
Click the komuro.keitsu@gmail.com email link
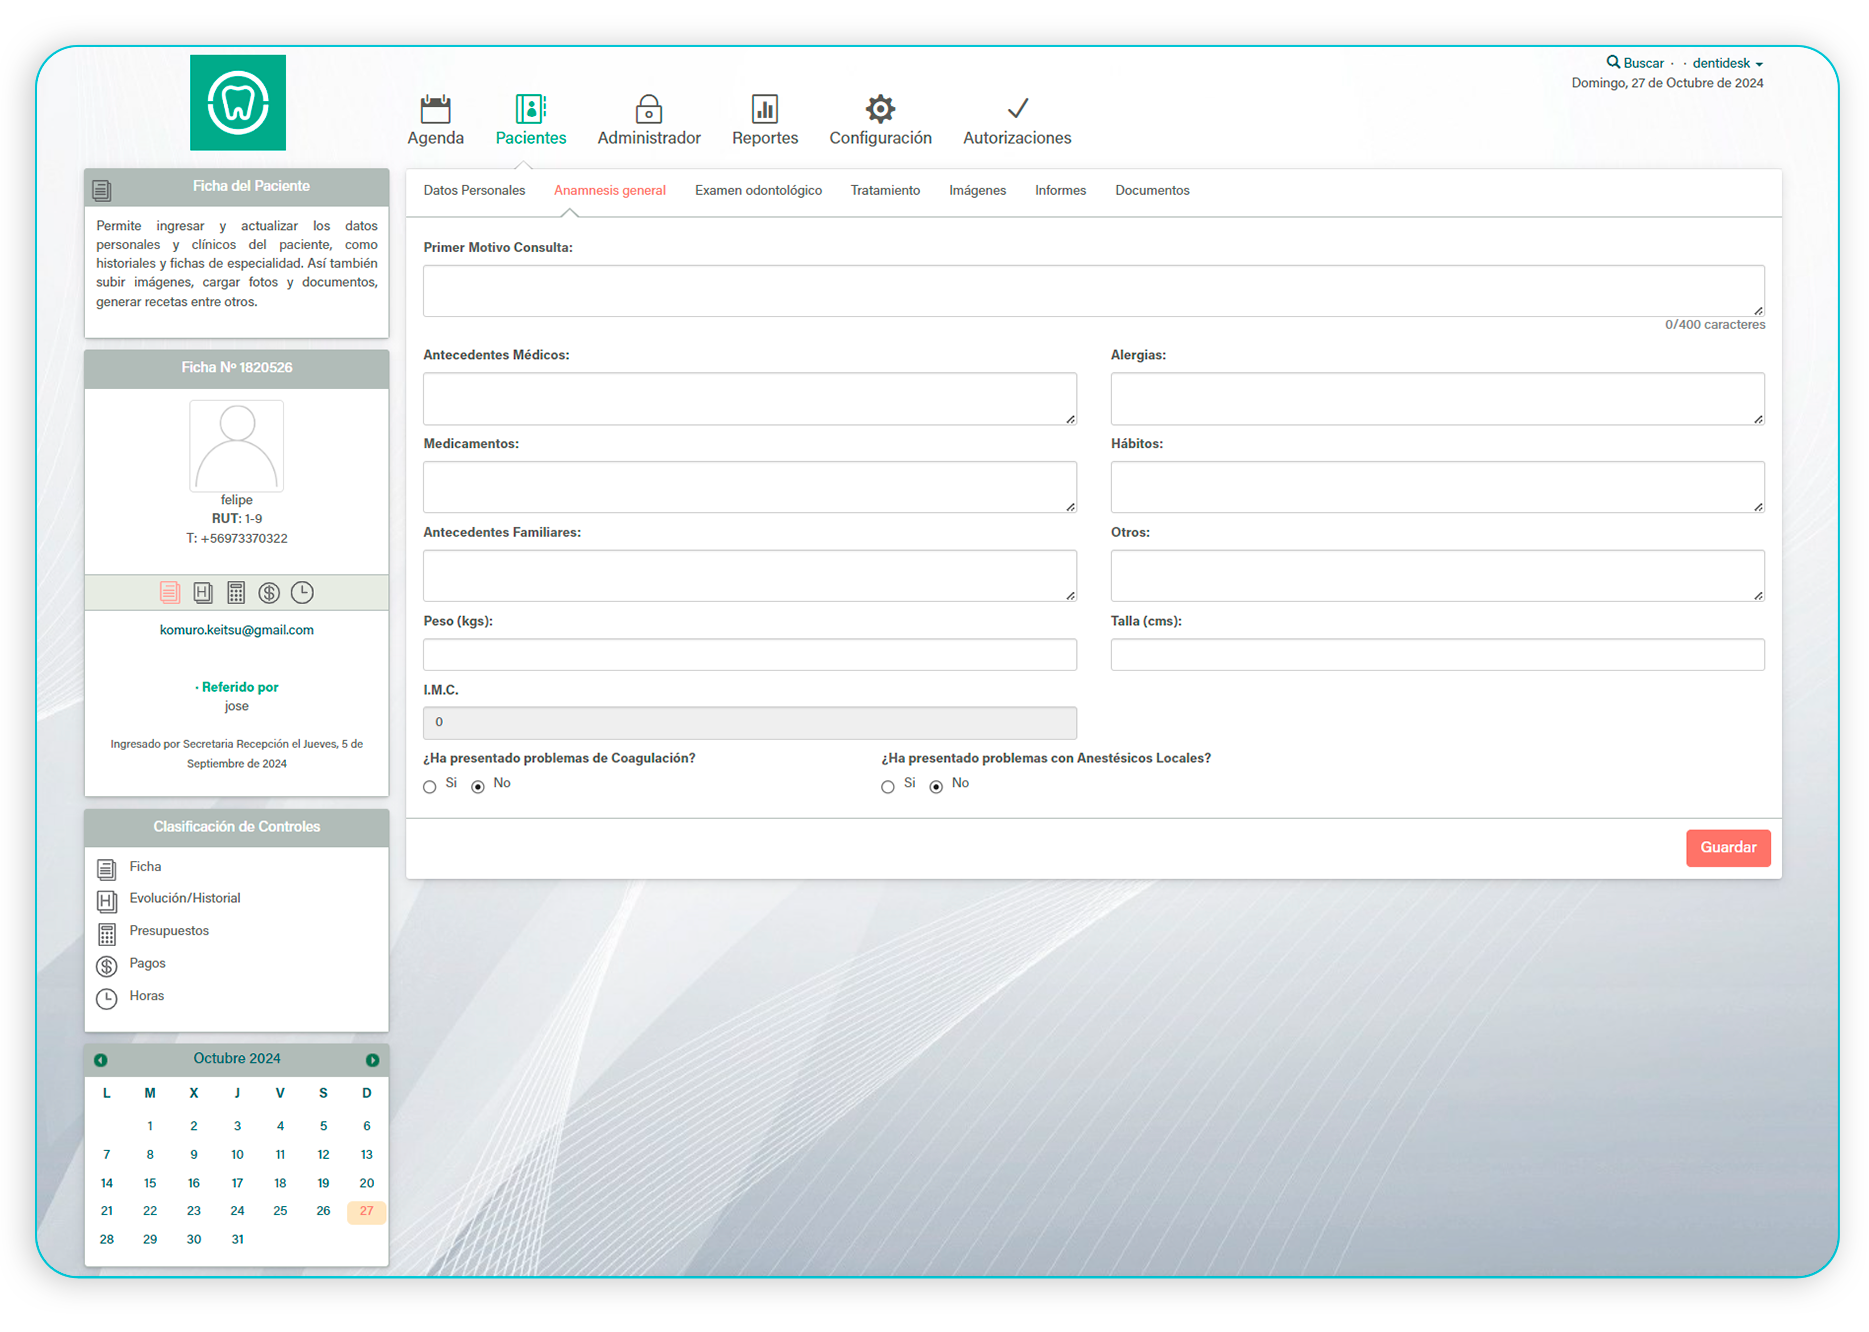tap(237, 630)
